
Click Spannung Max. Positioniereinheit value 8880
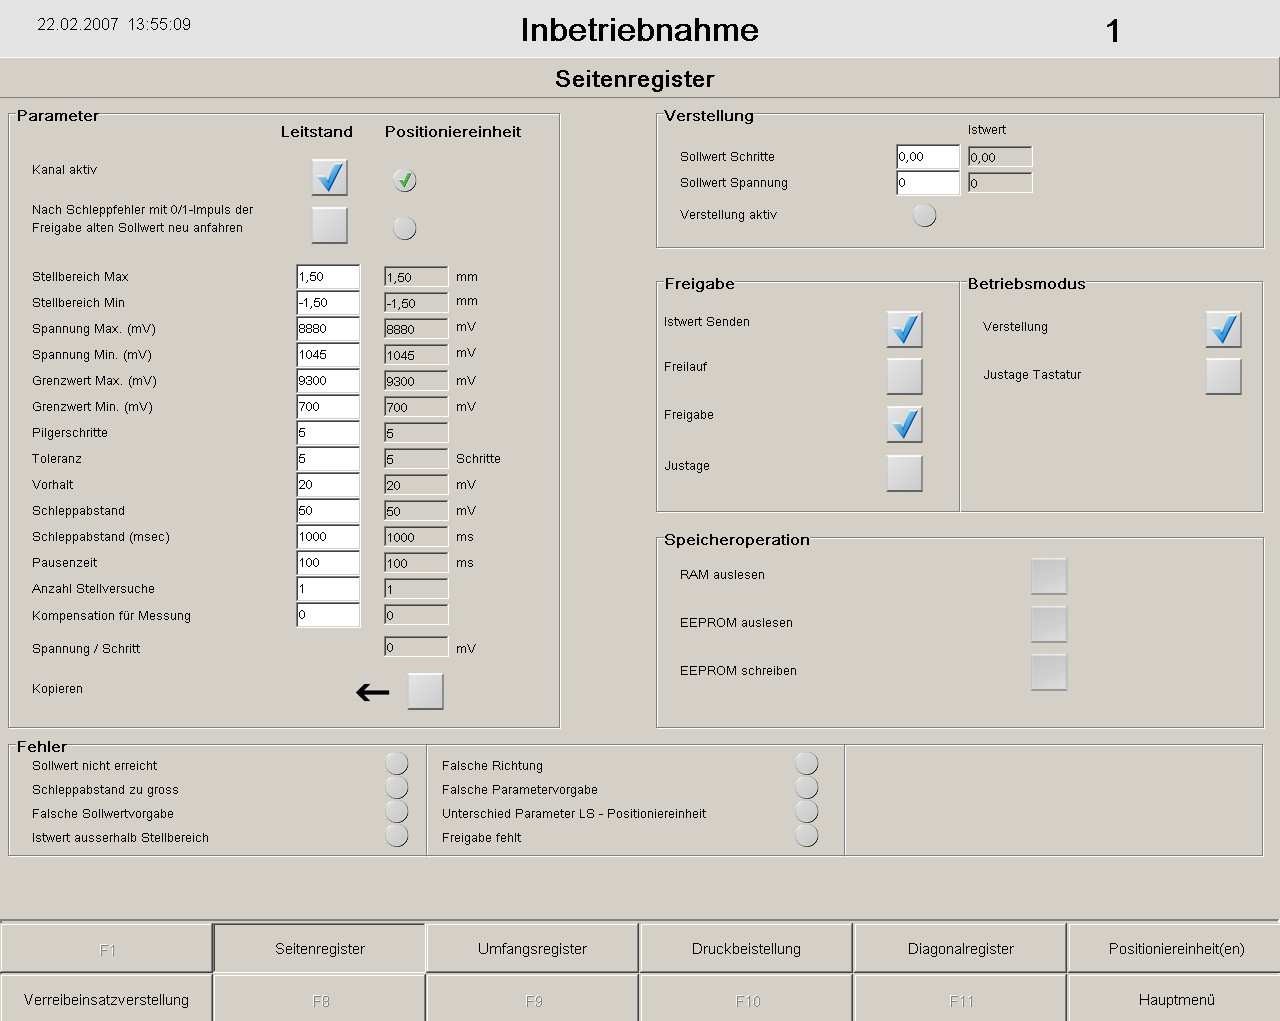pyautogui.click(x=416, y=329)
